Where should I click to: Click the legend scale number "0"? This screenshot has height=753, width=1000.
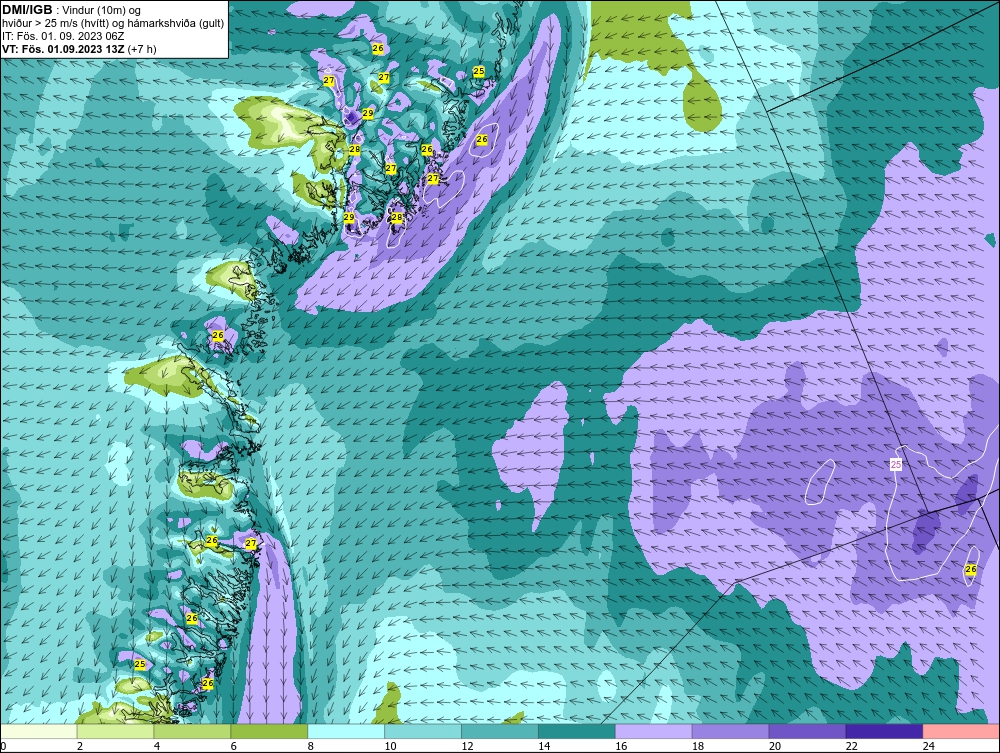point(3,747)
